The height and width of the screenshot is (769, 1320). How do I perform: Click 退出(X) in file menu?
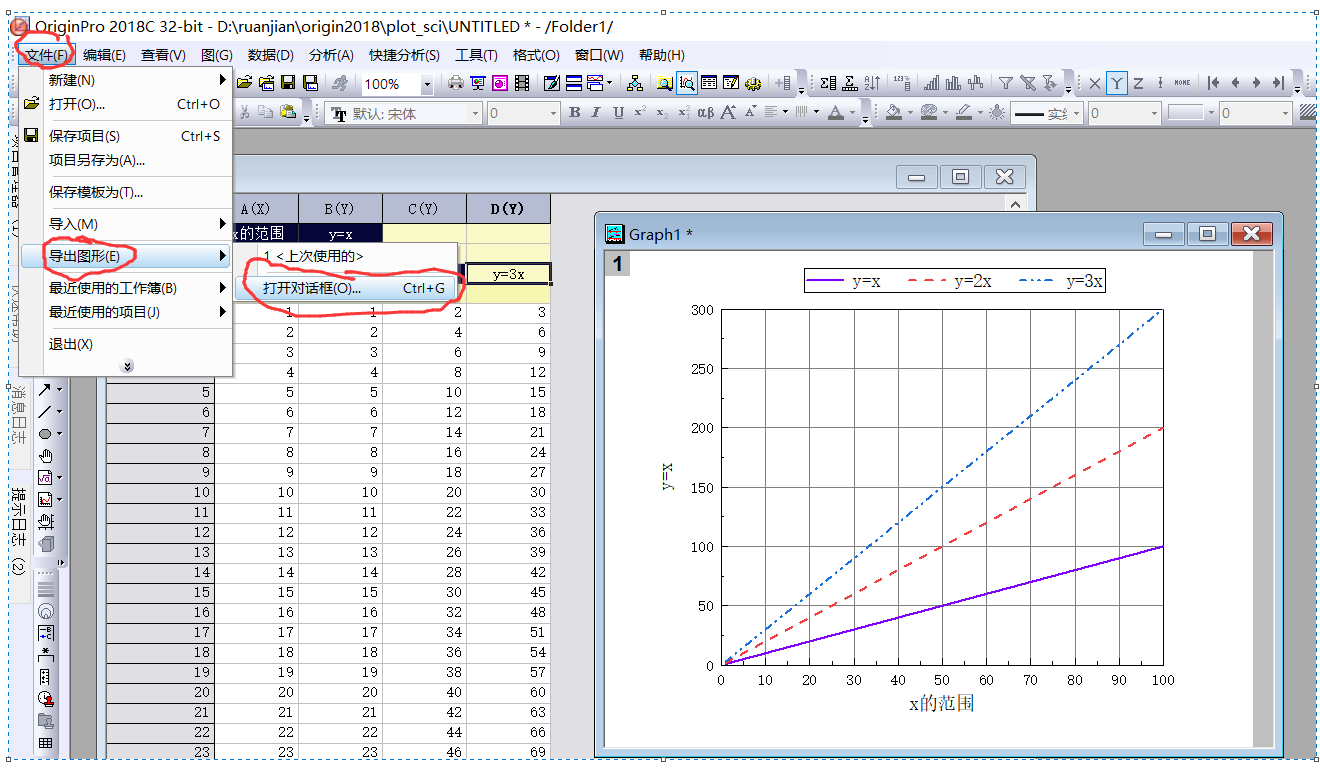[x=126, y=344]
